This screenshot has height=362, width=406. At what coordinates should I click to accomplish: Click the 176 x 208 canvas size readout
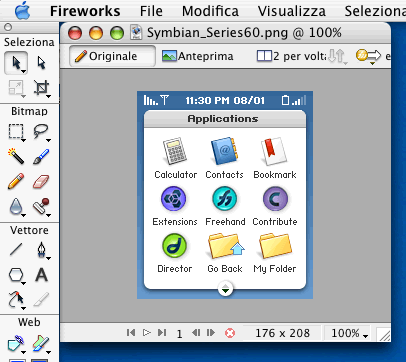282,333
